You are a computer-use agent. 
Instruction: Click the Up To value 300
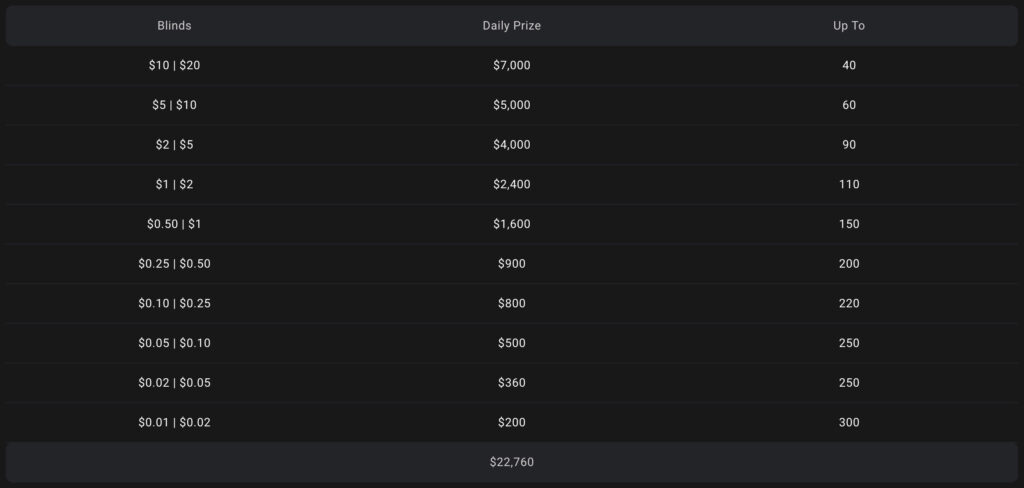tap(849, 422)
